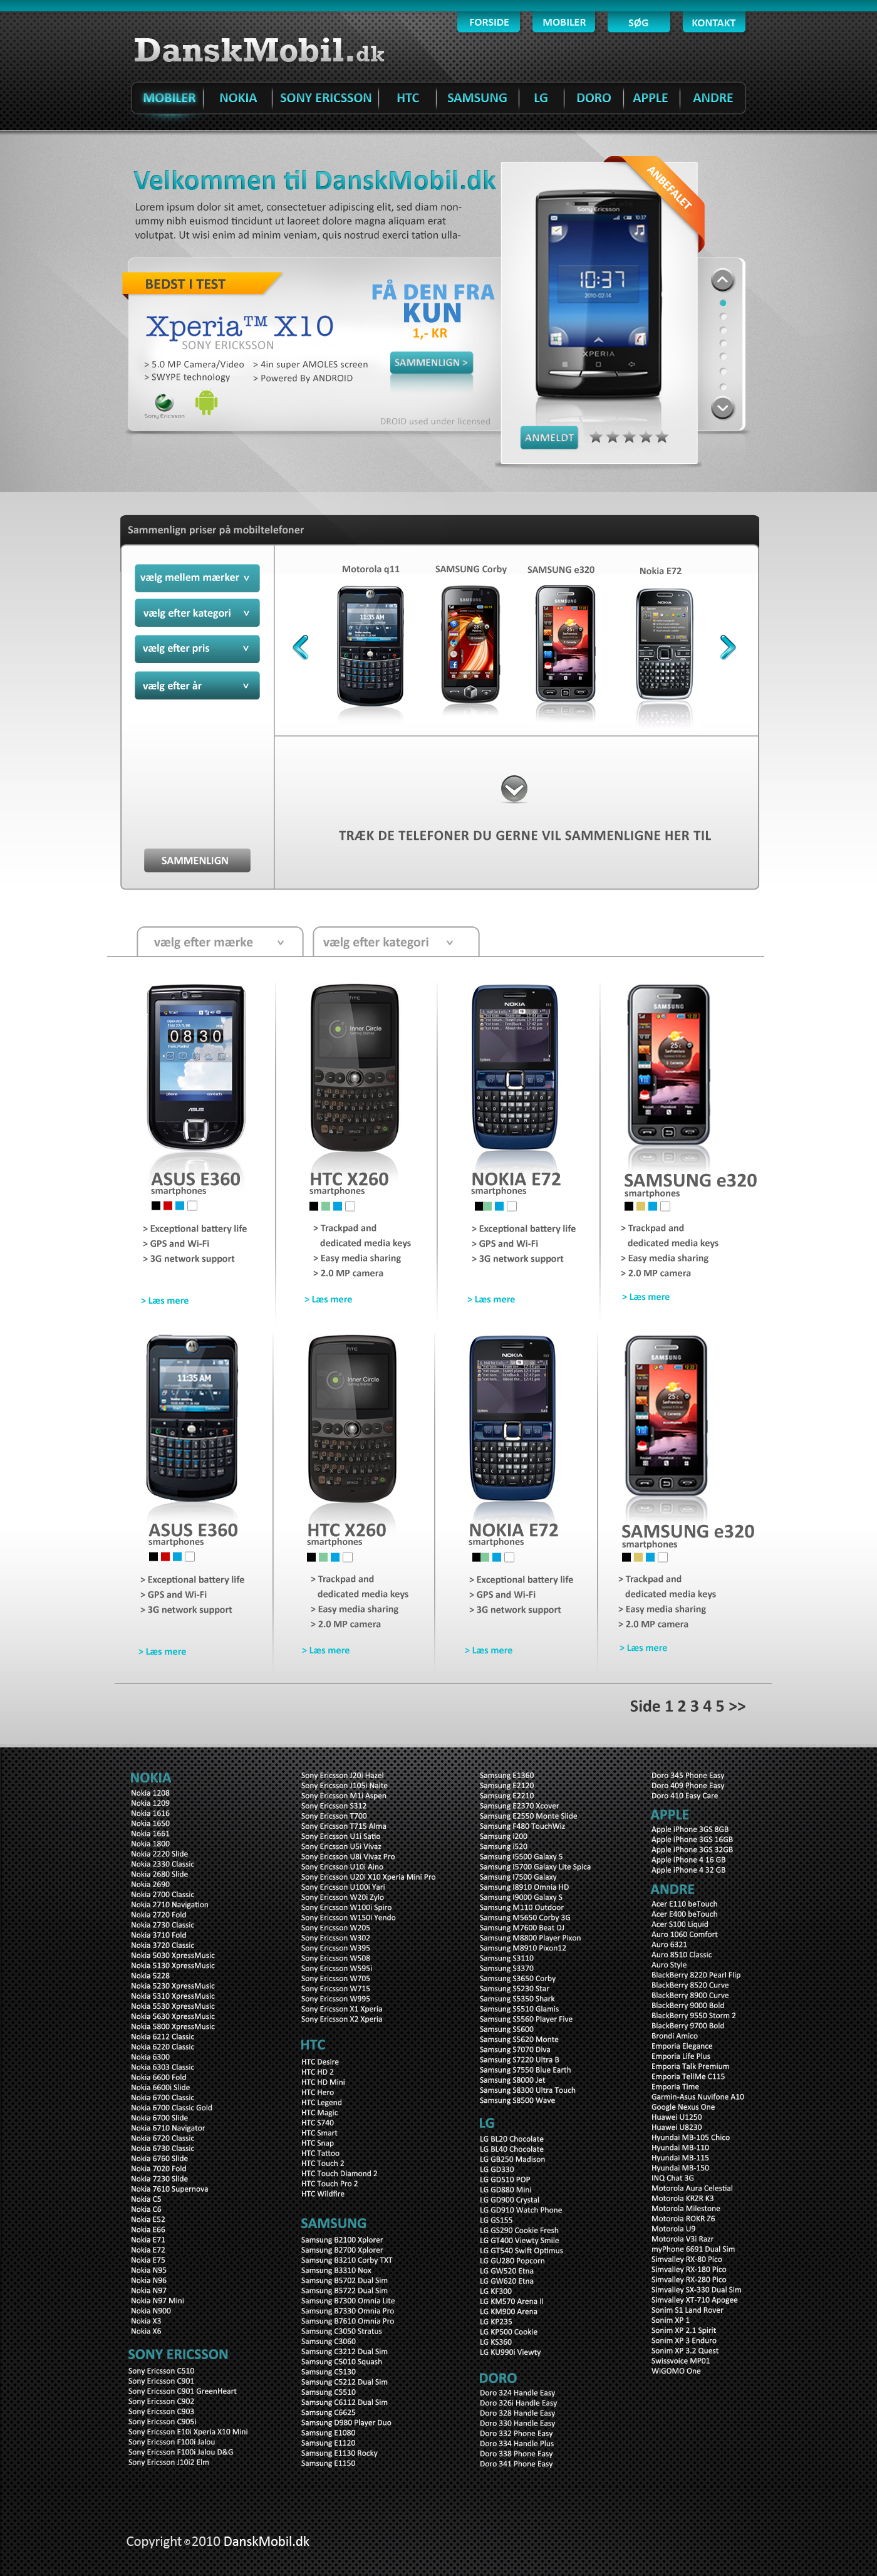Click the fifth rating star

(x=662, y=437)
